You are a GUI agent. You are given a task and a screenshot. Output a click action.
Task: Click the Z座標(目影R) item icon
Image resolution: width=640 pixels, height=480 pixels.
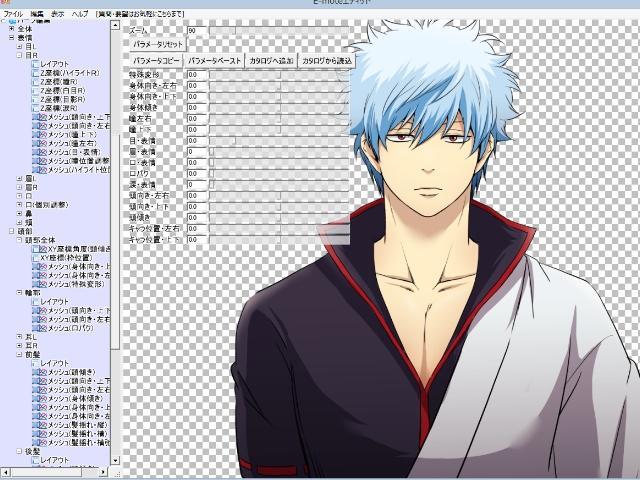[36, 99]
